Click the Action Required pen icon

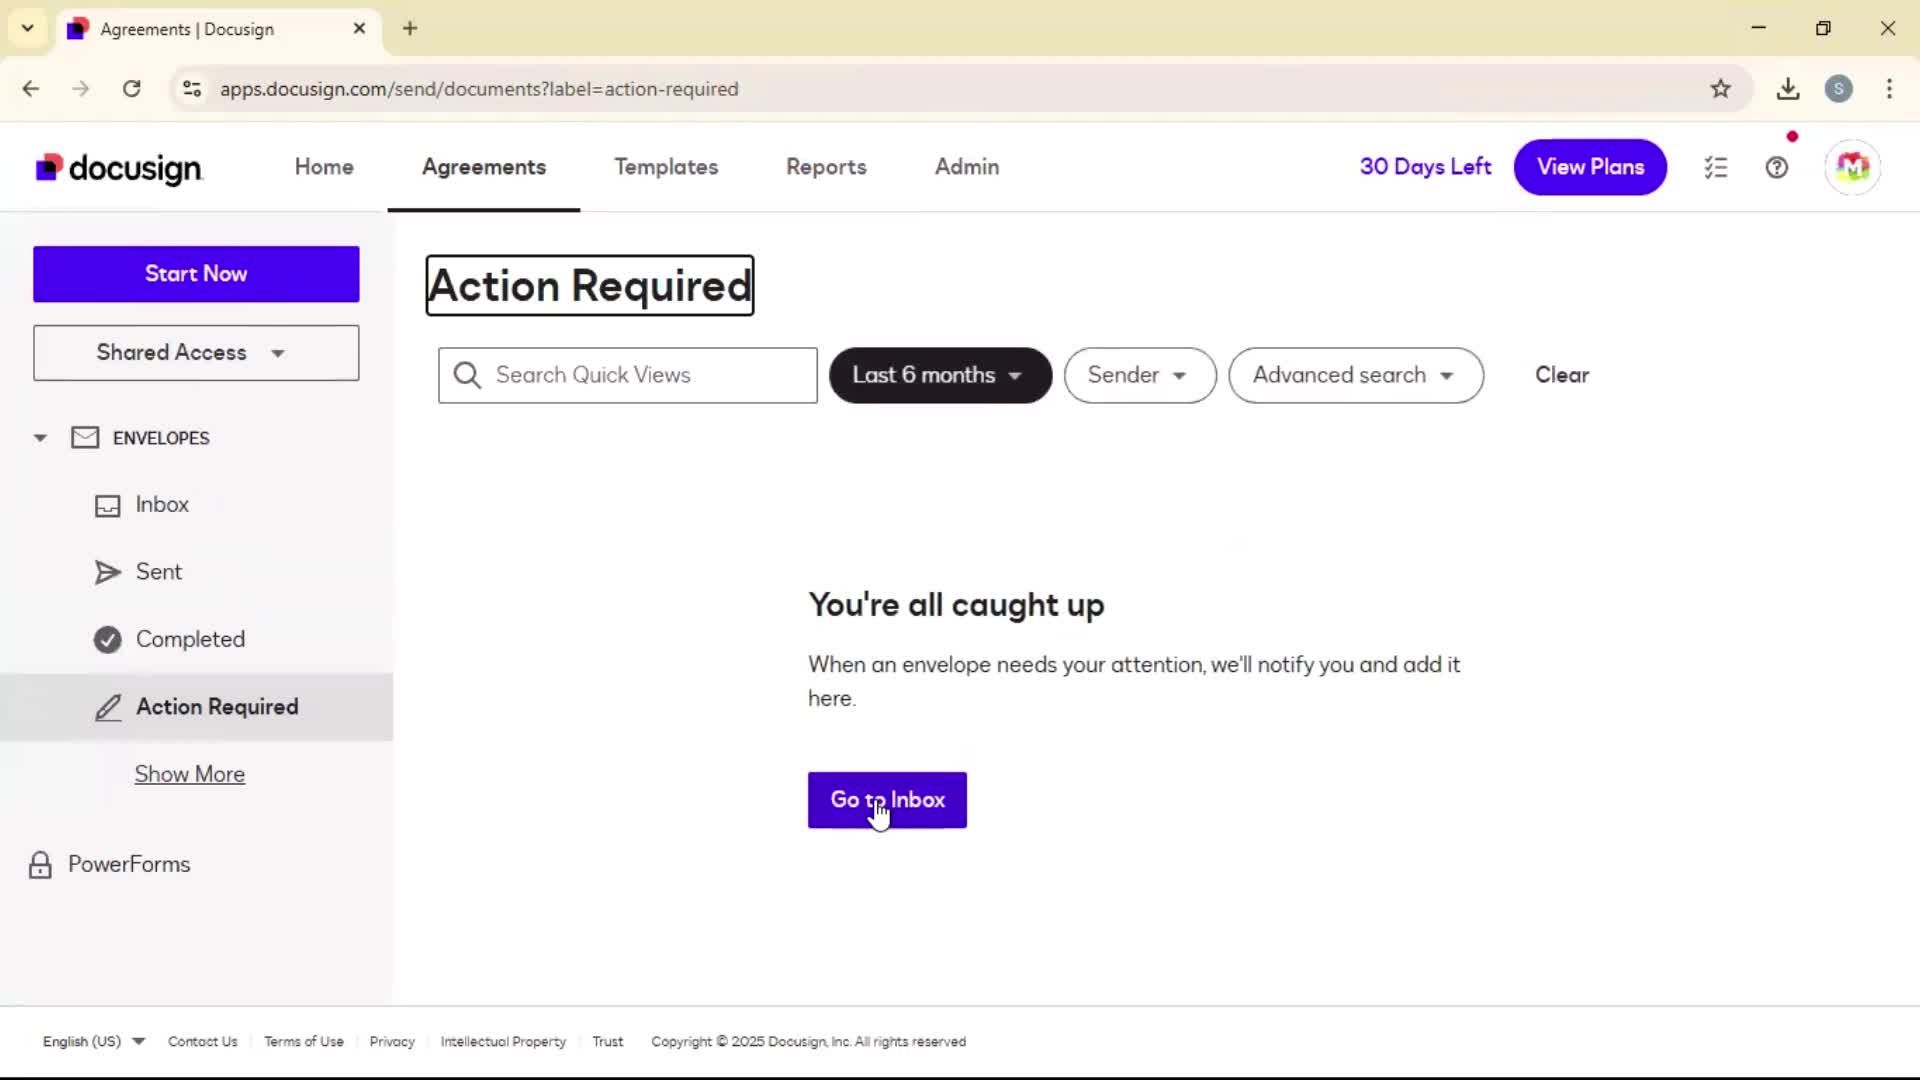107,707
